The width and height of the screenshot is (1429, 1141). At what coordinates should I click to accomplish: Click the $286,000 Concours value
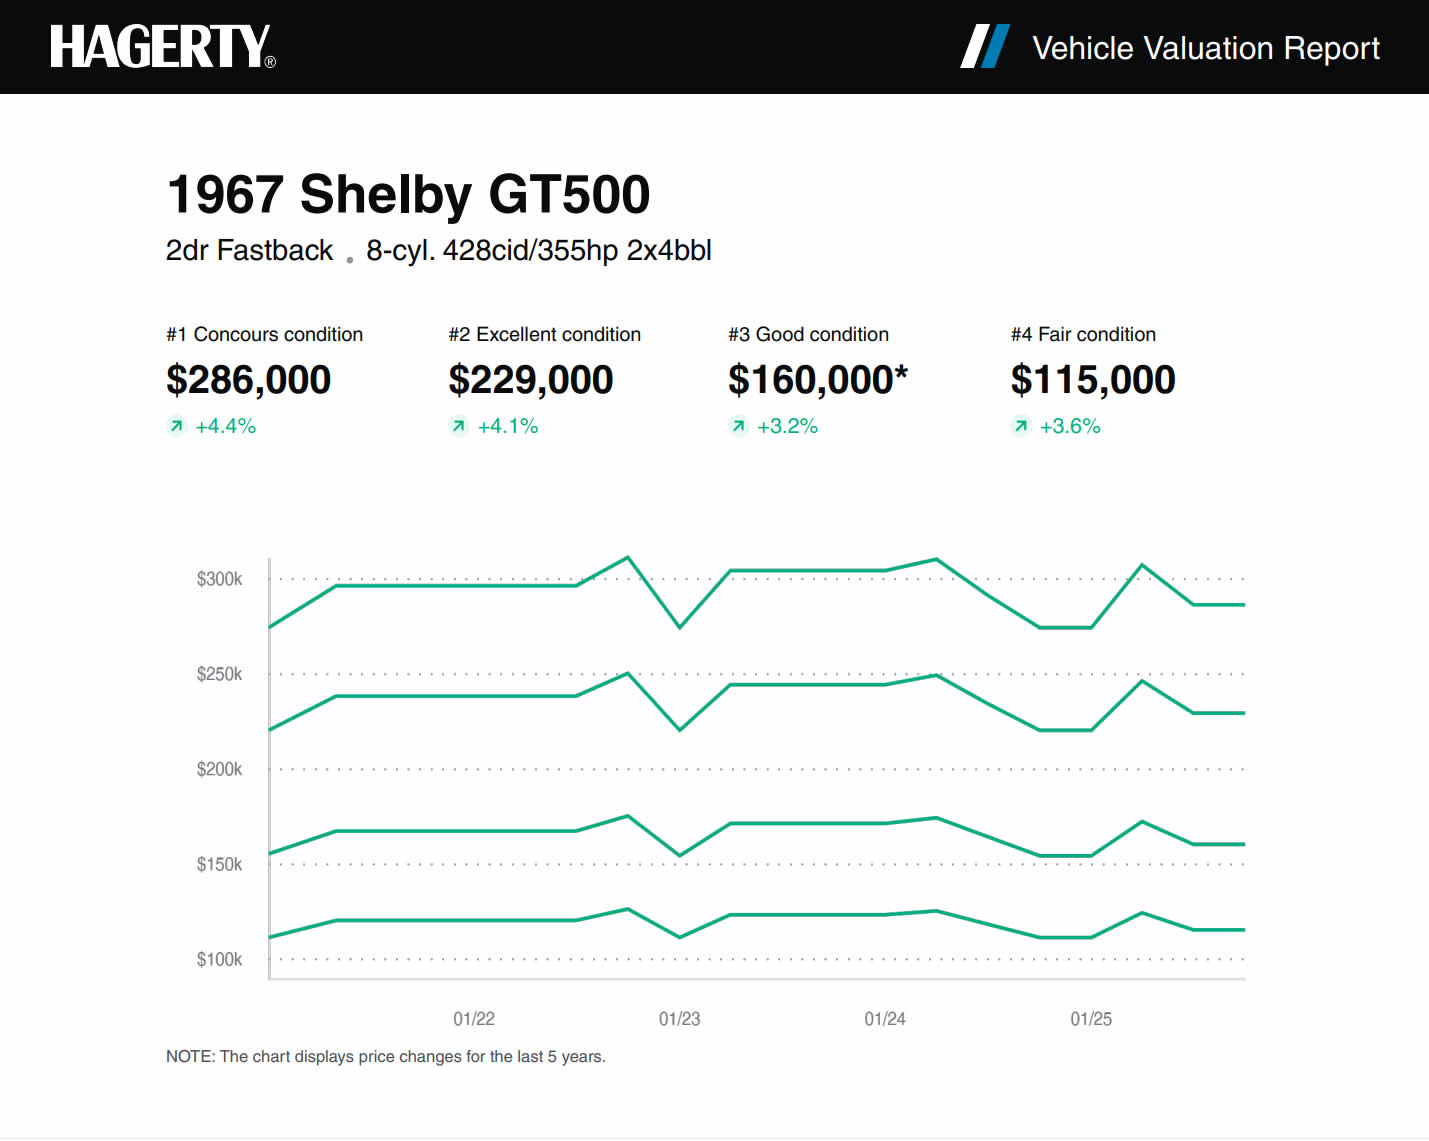click(x=248, y=380)
